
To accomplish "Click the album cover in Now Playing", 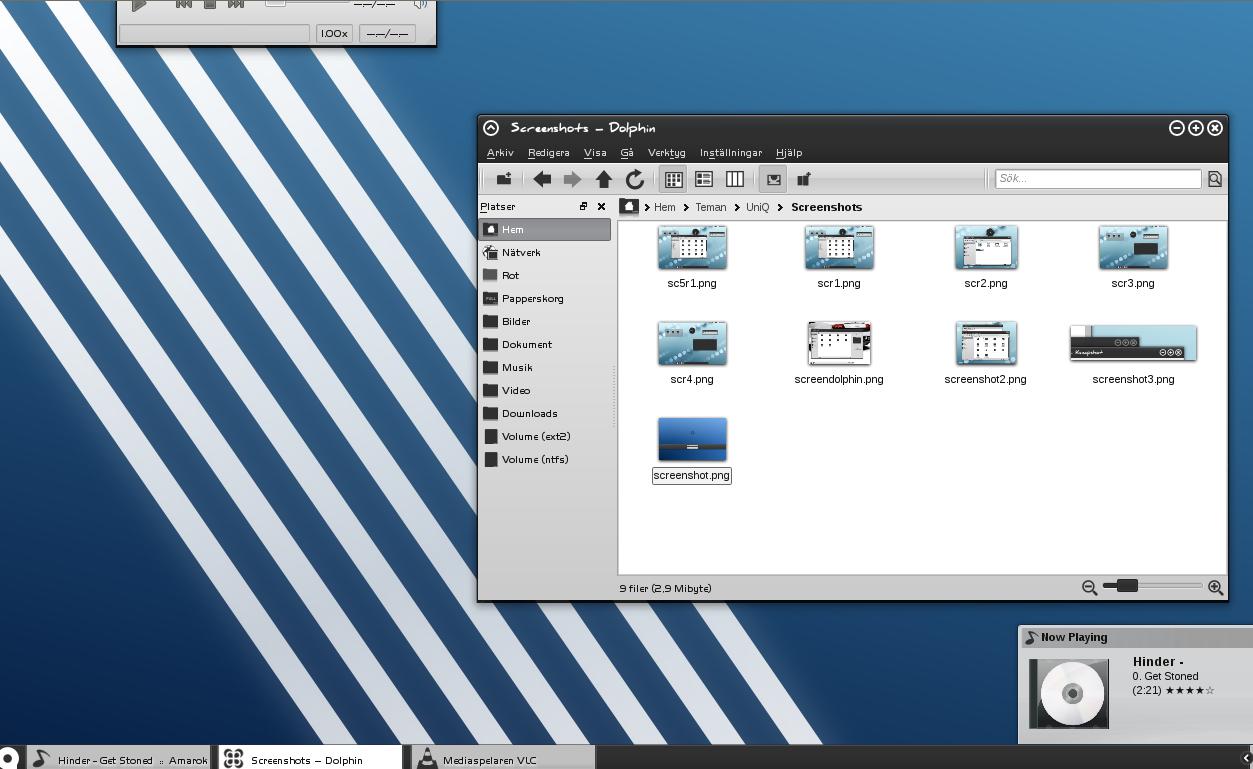I will (1069, 692).
